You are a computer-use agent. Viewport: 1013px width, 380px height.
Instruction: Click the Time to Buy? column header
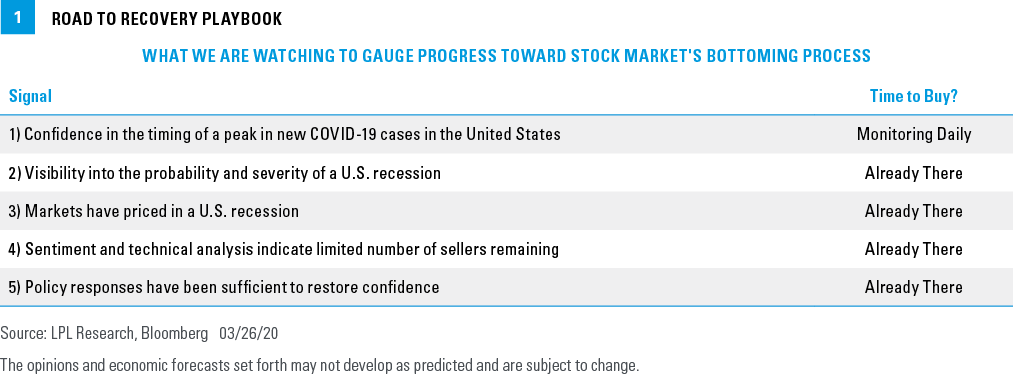click(x=914, y=96)
